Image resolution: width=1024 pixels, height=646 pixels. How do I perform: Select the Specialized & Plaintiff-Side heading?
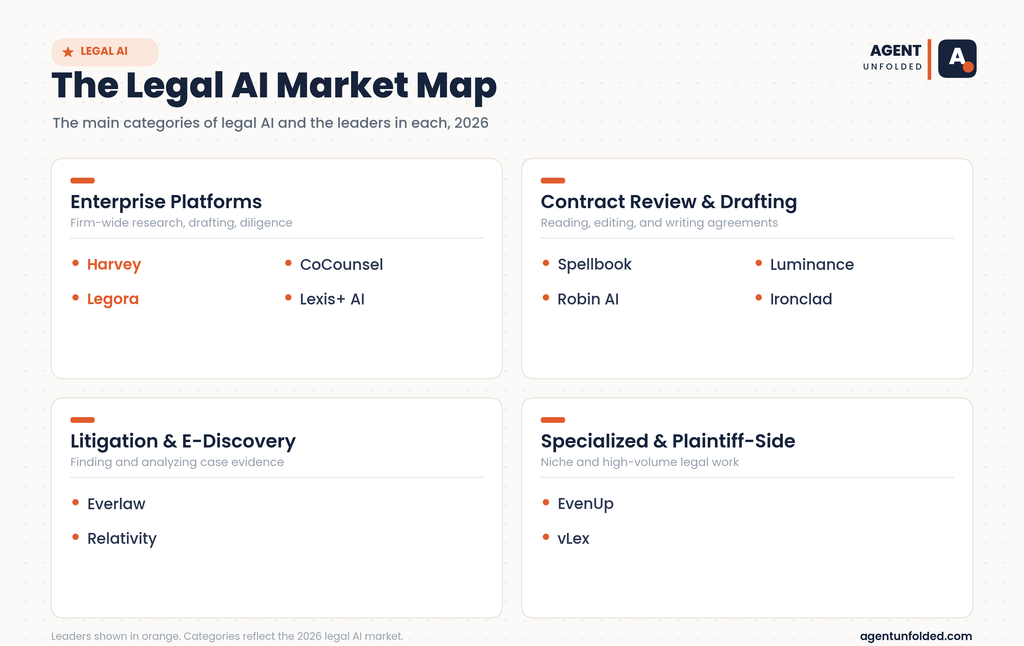pyautogui.click(x=668, y=441)
